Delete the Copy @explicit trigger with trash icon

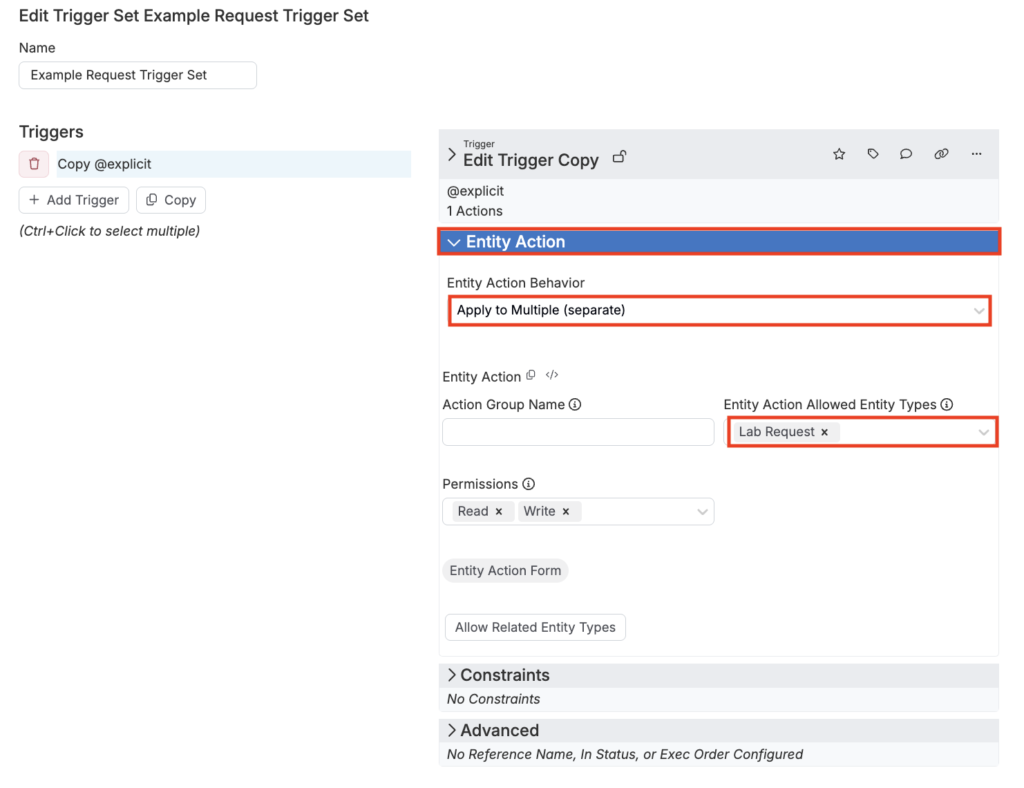click(x=34, y=164)
